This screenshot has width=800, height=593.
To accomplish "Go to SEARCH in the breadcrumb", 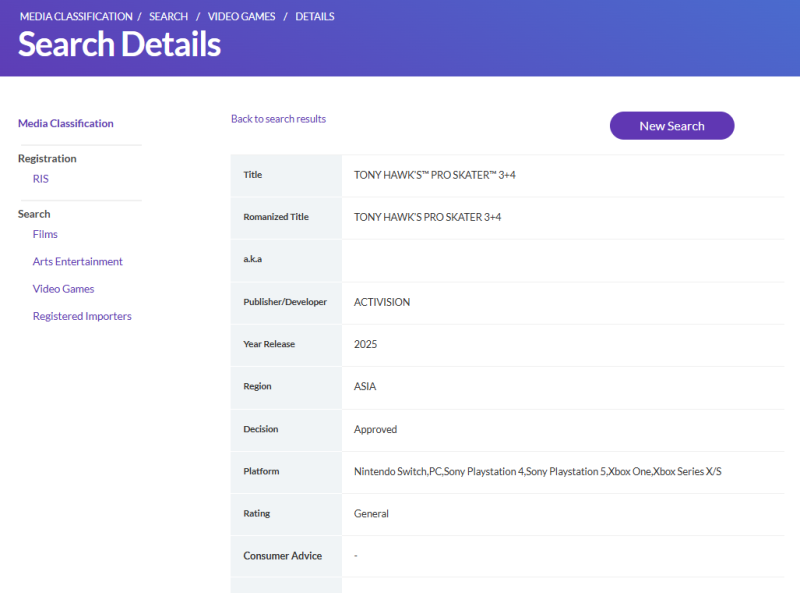I will 168,17.
